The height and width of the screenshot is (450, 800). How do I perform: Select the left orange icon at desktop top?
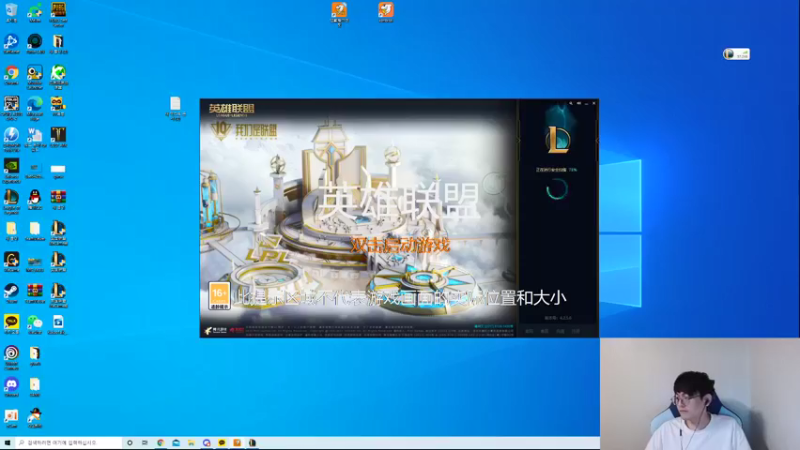(339, 11)
